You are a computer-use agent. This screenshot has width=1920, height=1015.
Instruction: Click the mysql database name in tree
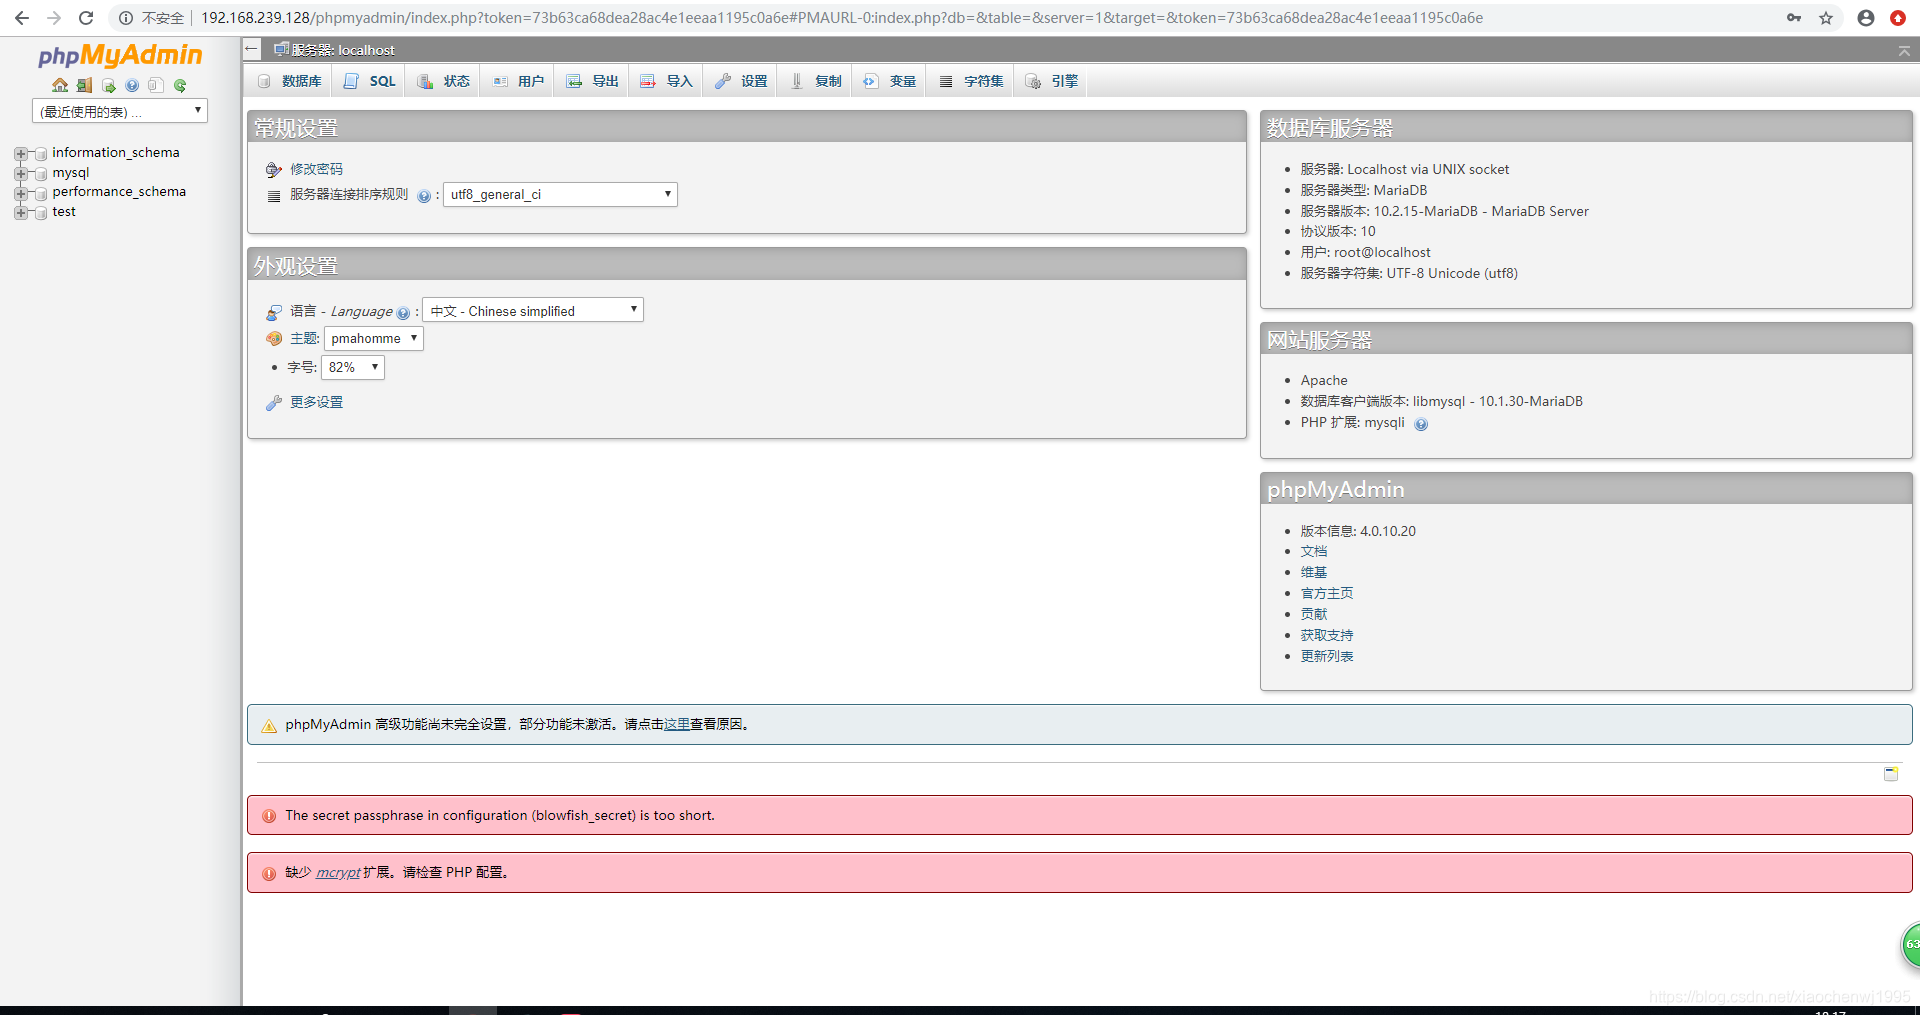tap(71, 172)
